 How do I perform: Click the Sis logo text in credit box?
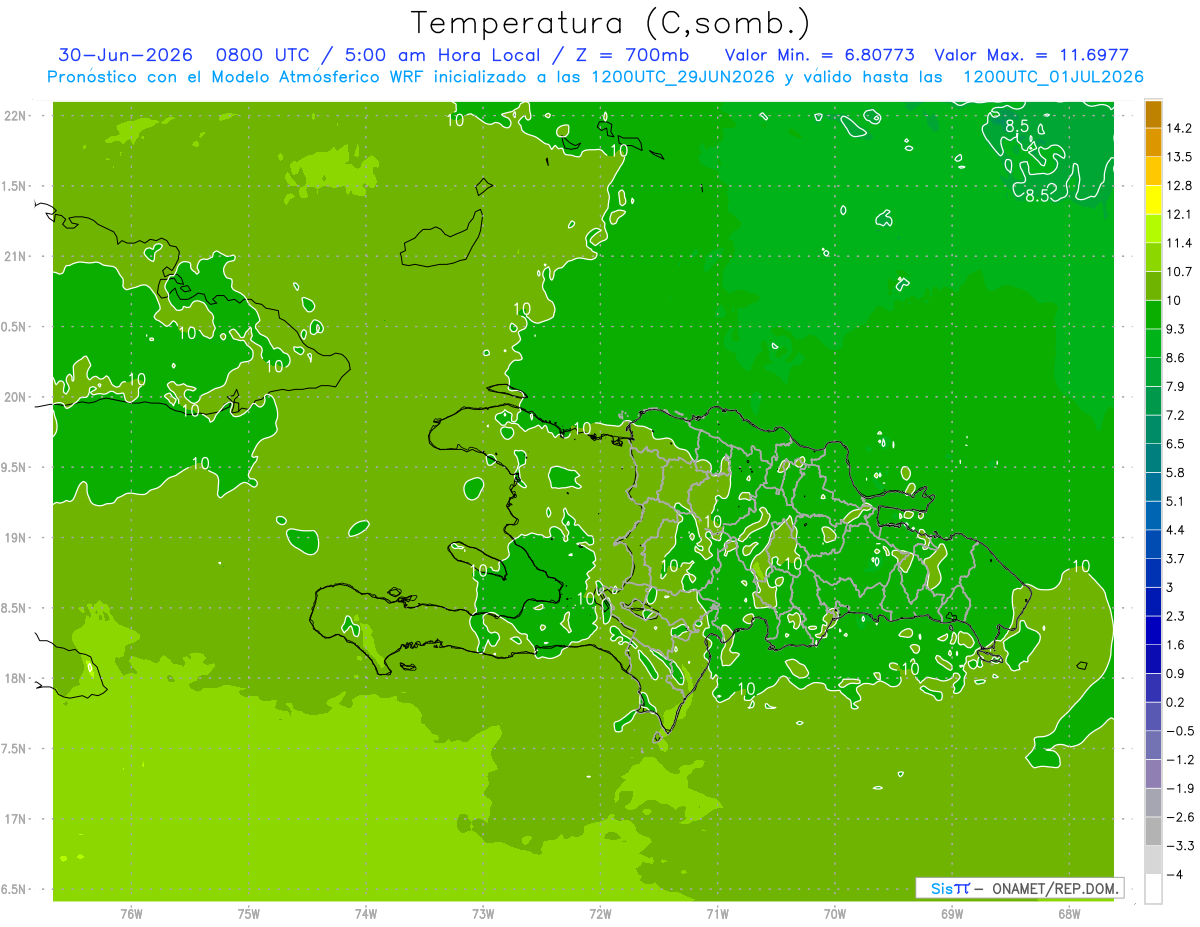point(942,888)
